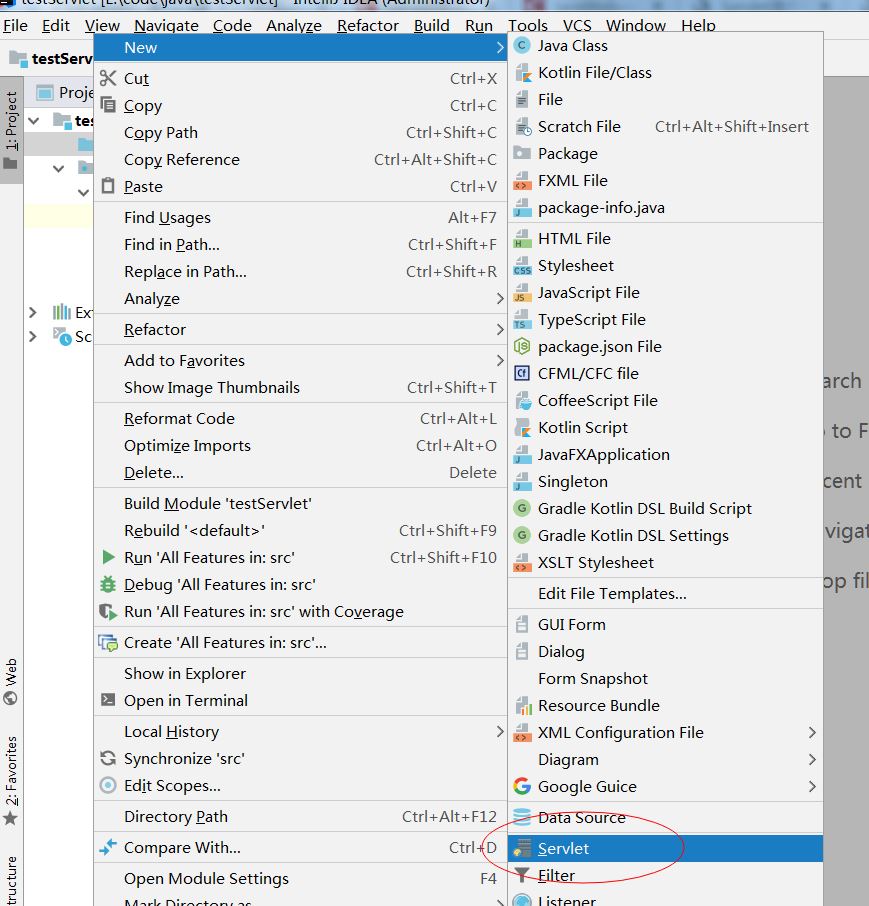This screenshot has height=906, width=869.
Task: Expand the Scratches tree node arrow
Action: (33, 336)
